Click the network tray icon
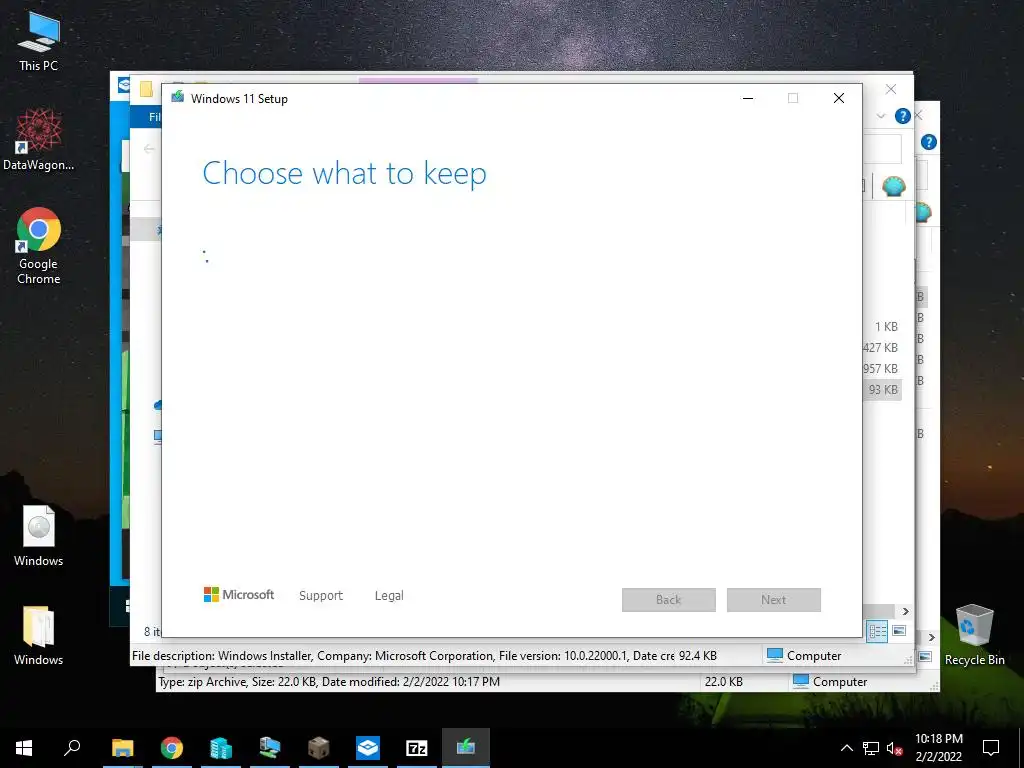This screenshot has height=768, width=1024. tap(871, 748)
